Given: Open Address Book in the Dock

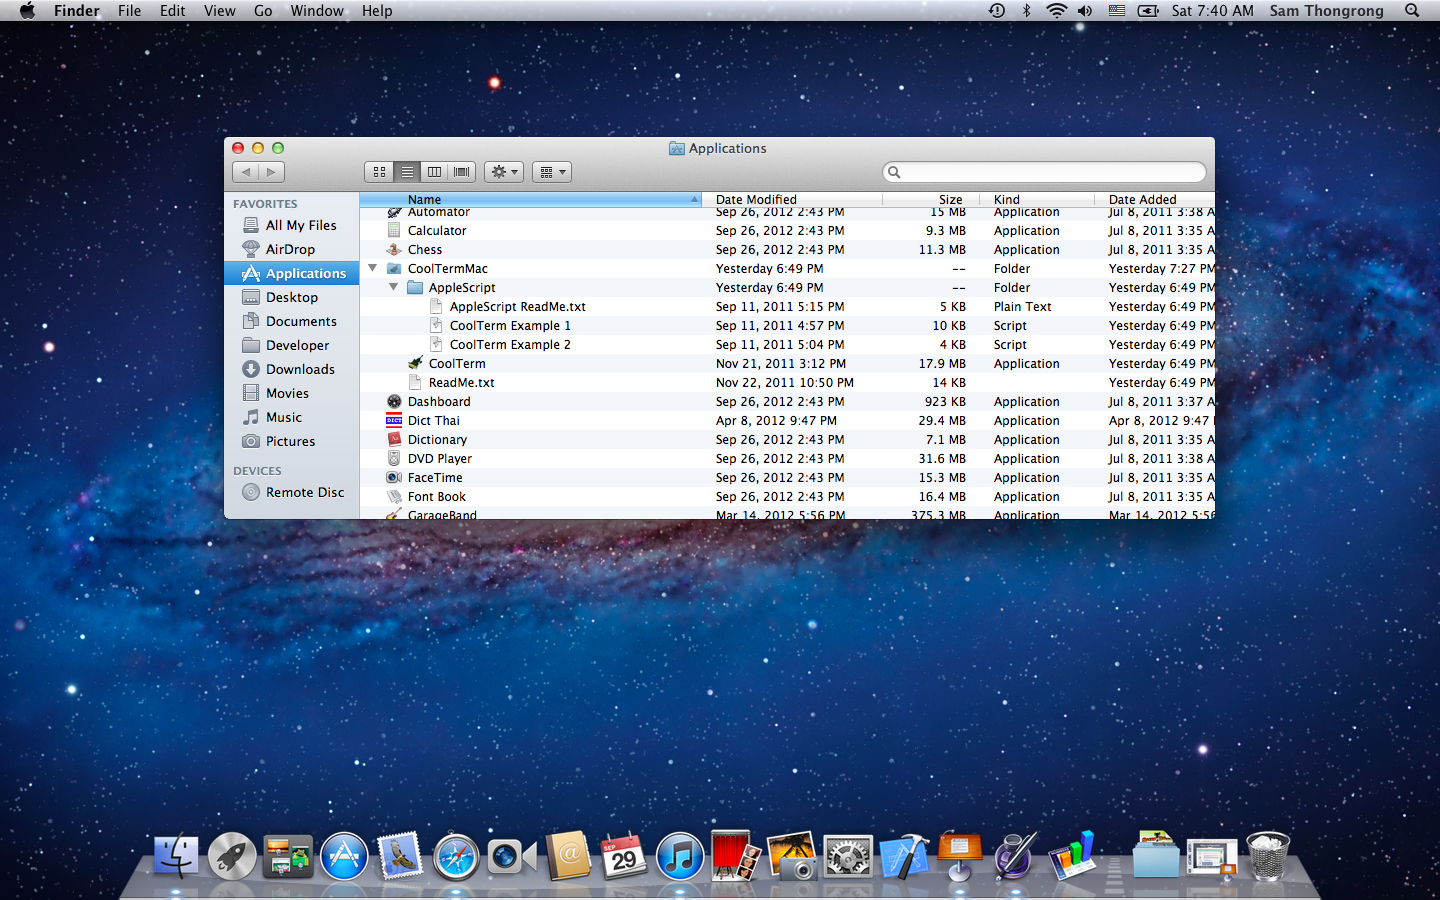Looking at the screenshot, I should pos(568,857).
